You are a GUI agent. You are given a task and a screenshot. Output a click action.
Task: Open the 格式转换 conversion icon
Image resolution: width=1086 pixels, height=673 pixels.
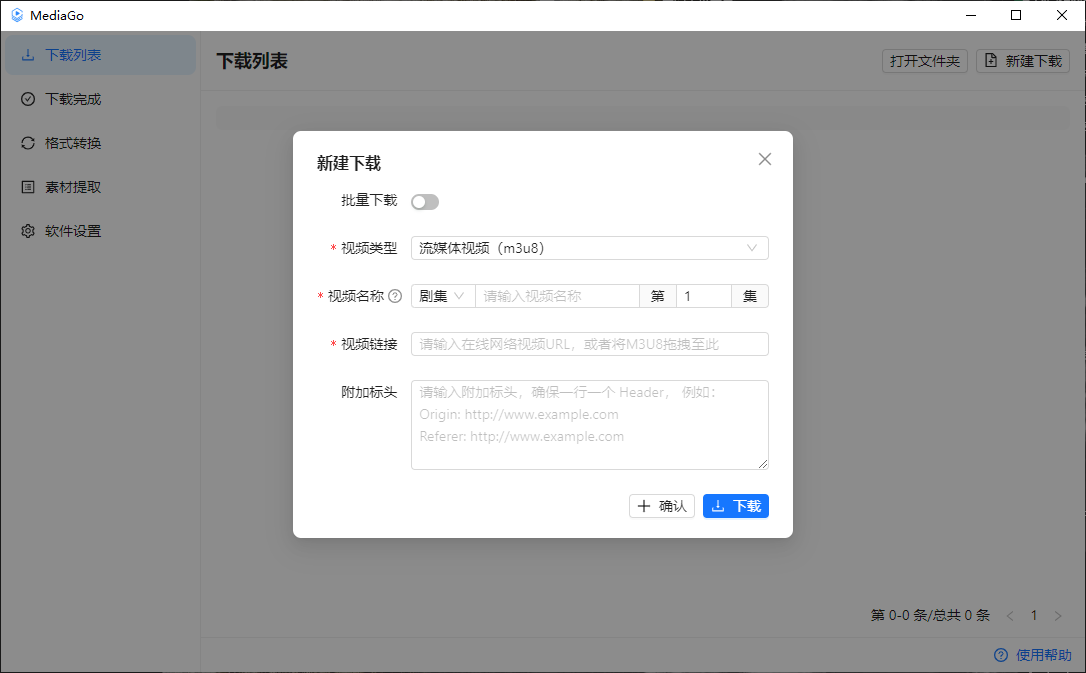(x=28, y=143)
